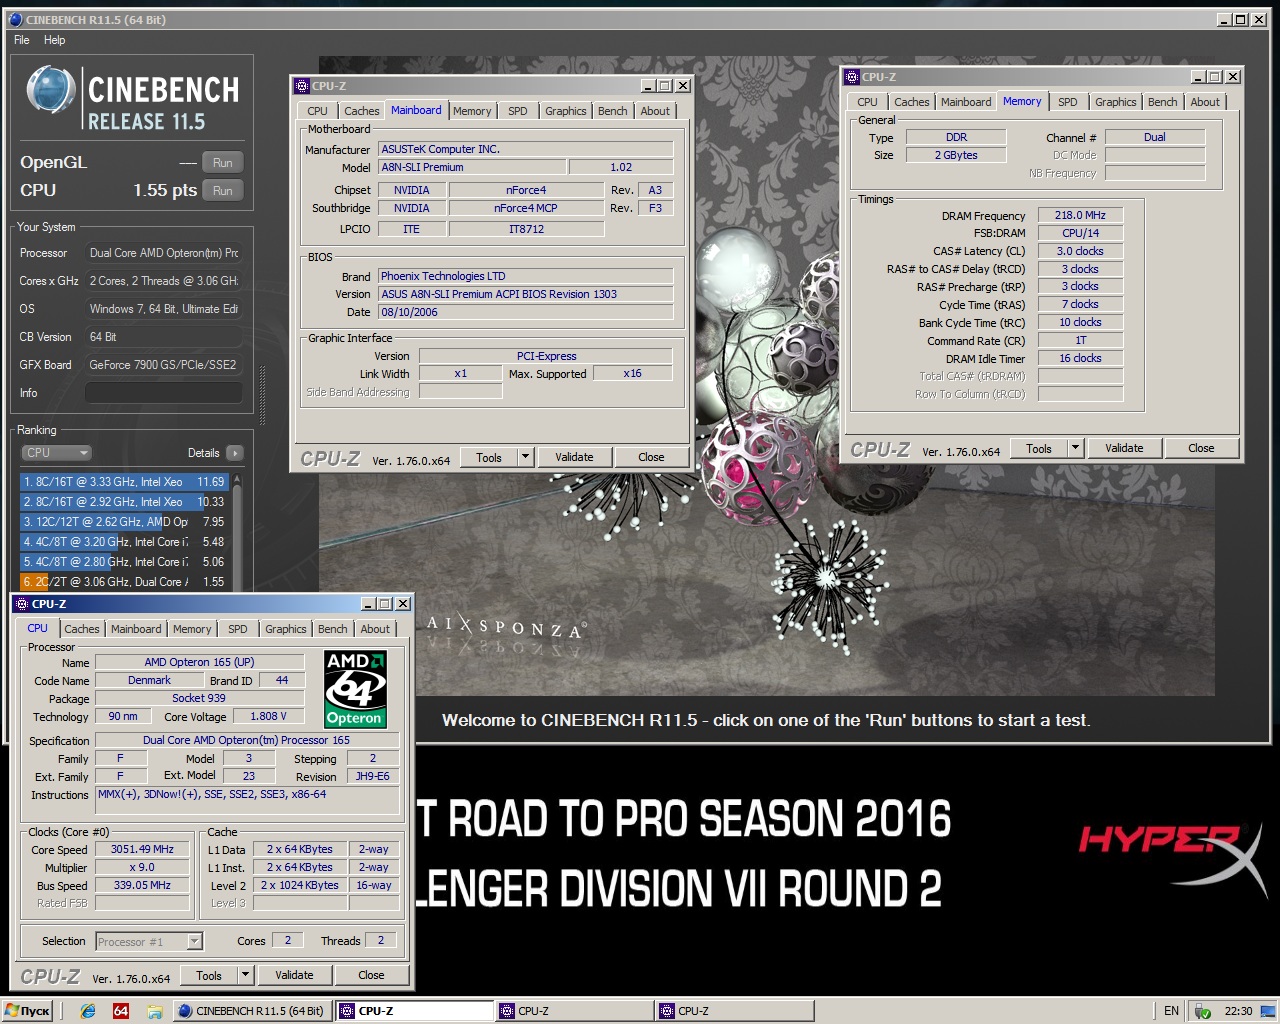
Task: Click the Core Voltage value 1.808 V
Action: coord(268,716)
